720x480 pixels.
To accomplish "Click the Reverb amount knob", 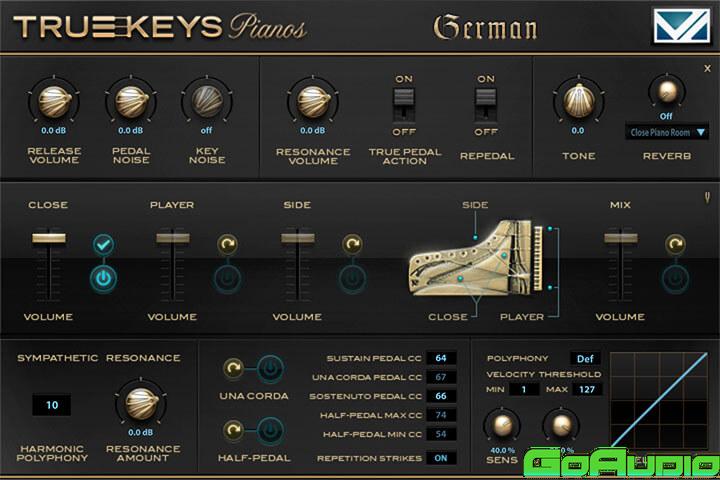I will click(x=666, y=91).
